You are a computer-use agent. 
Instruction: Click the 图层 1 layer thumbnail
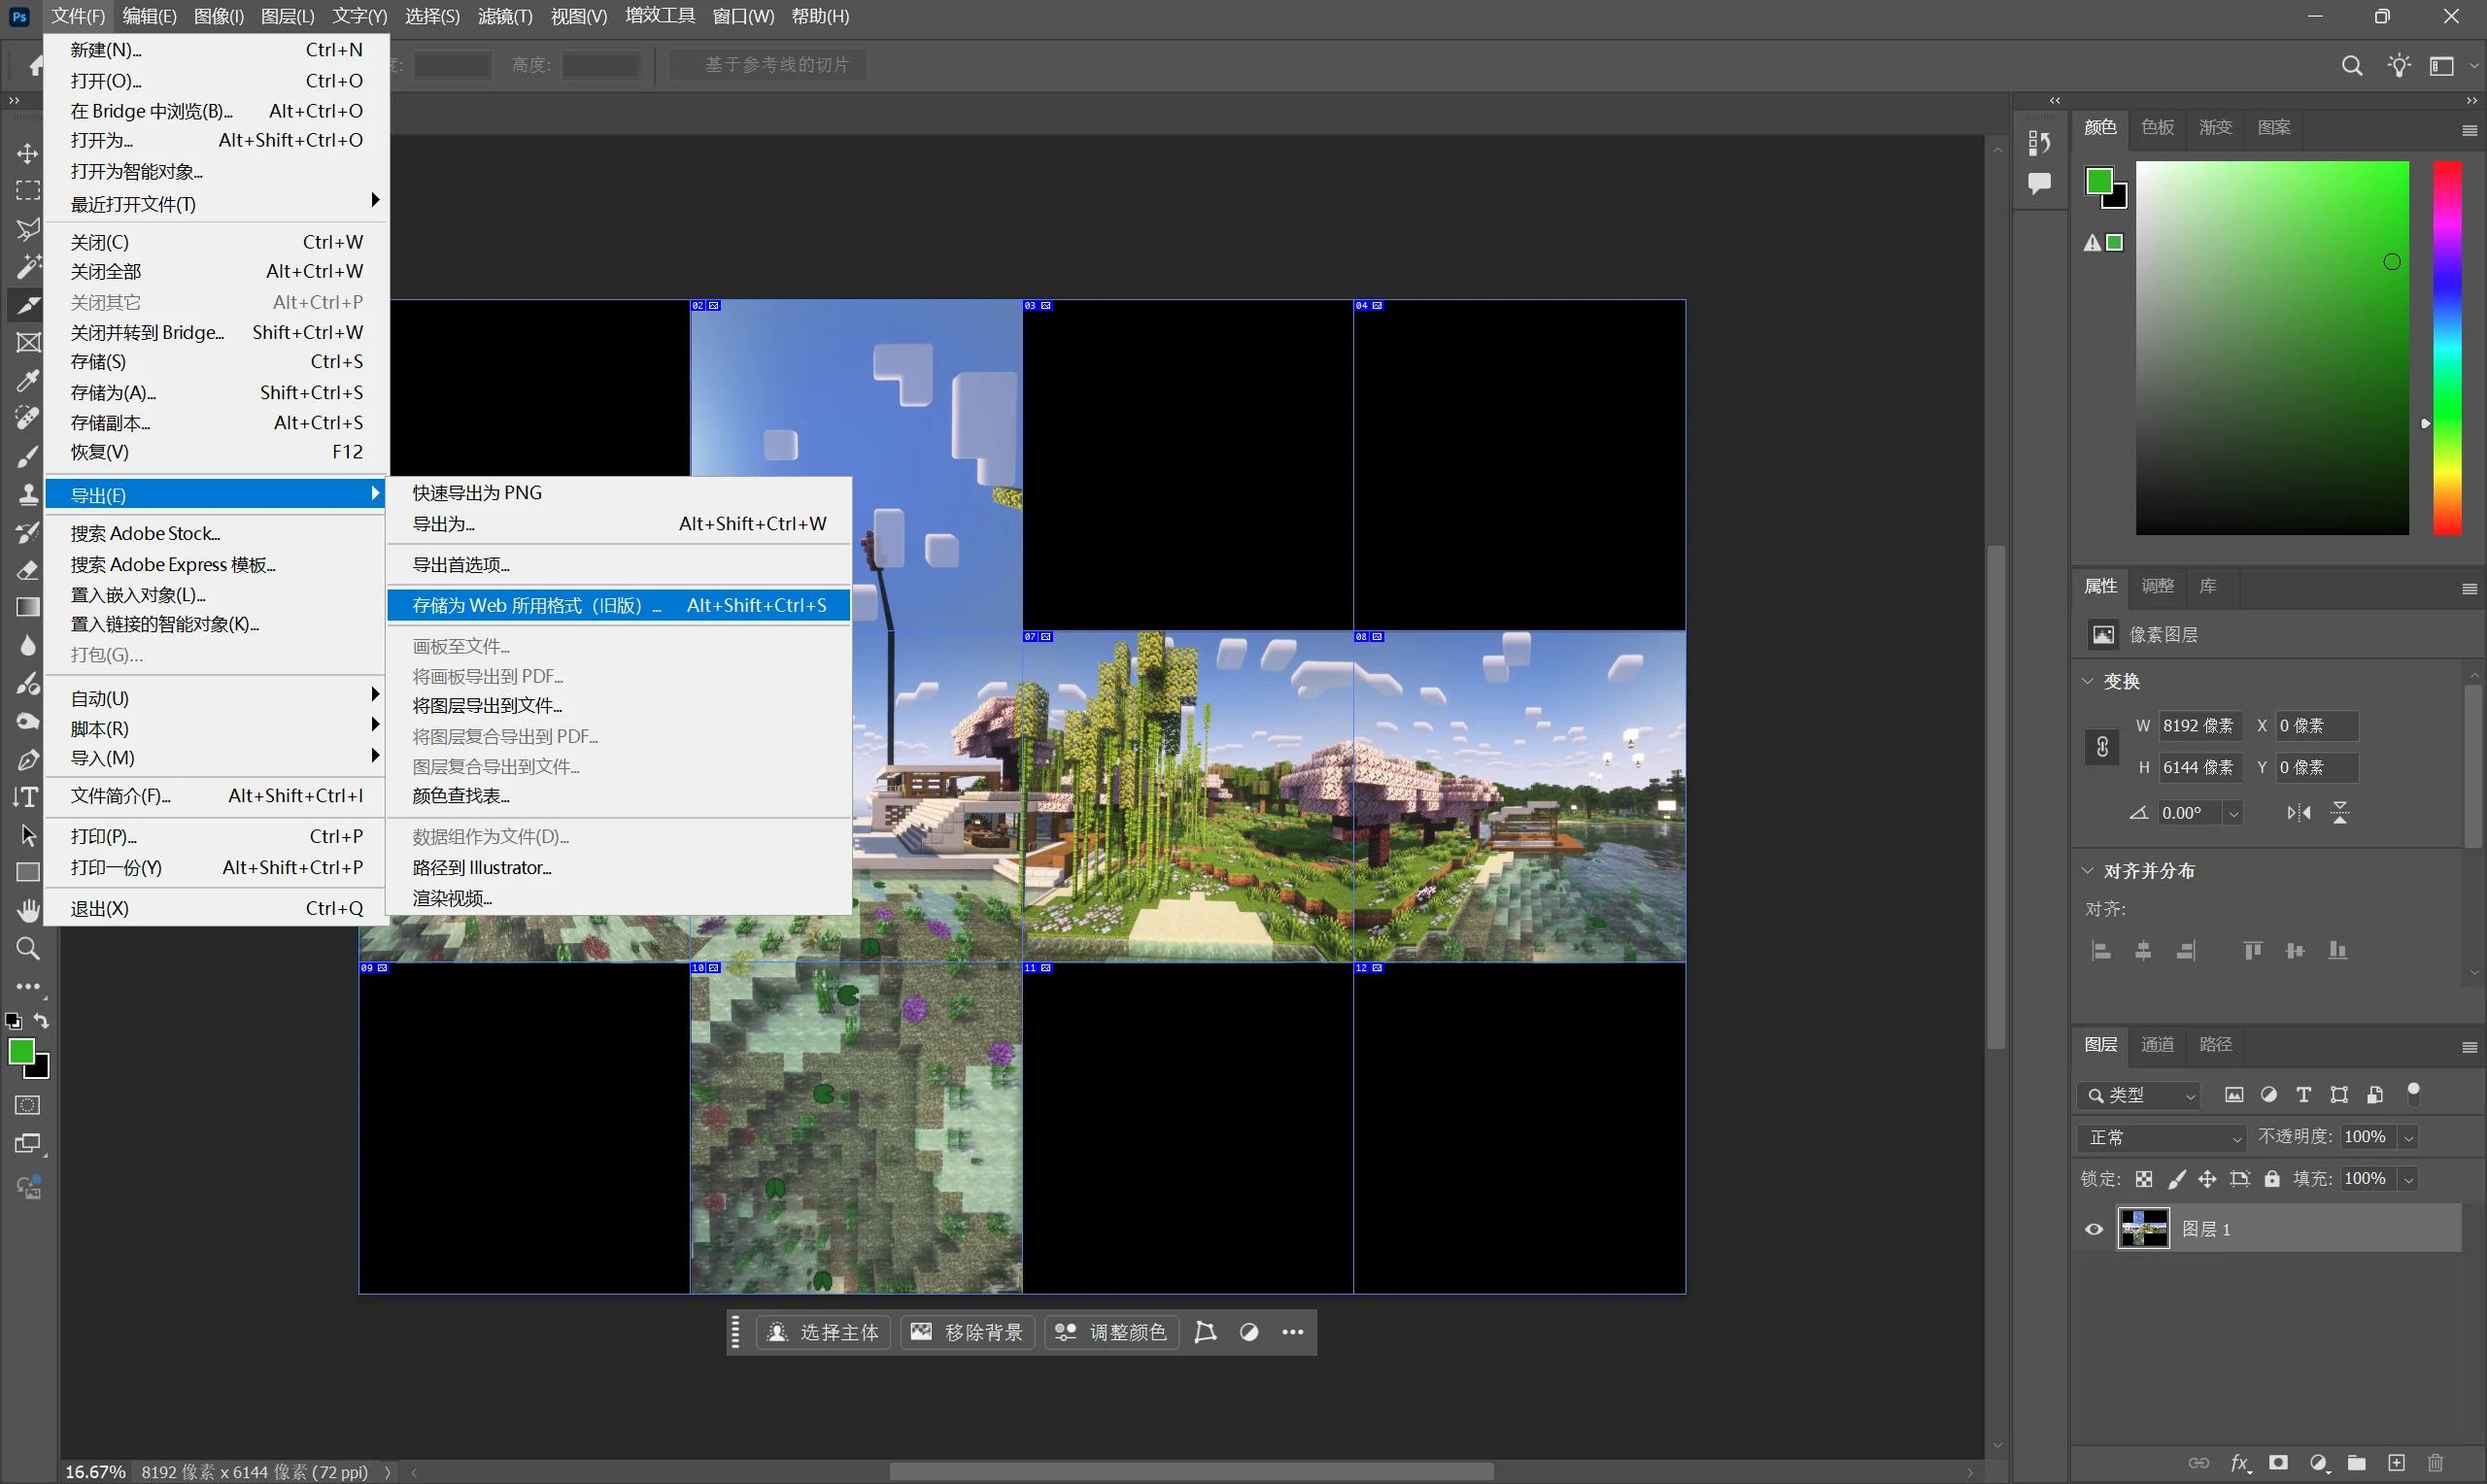[2144, 1229]
